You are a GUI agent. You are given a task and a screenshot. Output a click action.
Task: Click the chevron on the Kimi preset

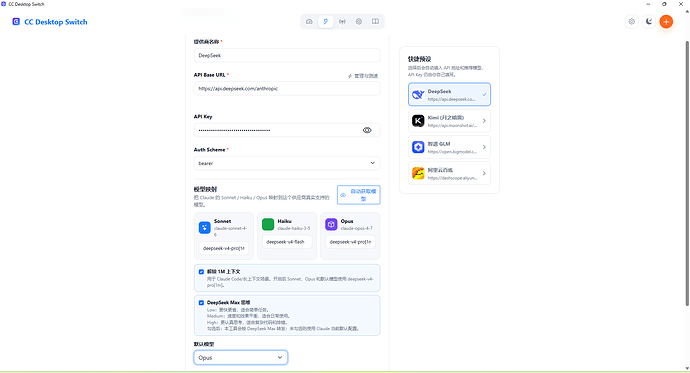(484, 121)
